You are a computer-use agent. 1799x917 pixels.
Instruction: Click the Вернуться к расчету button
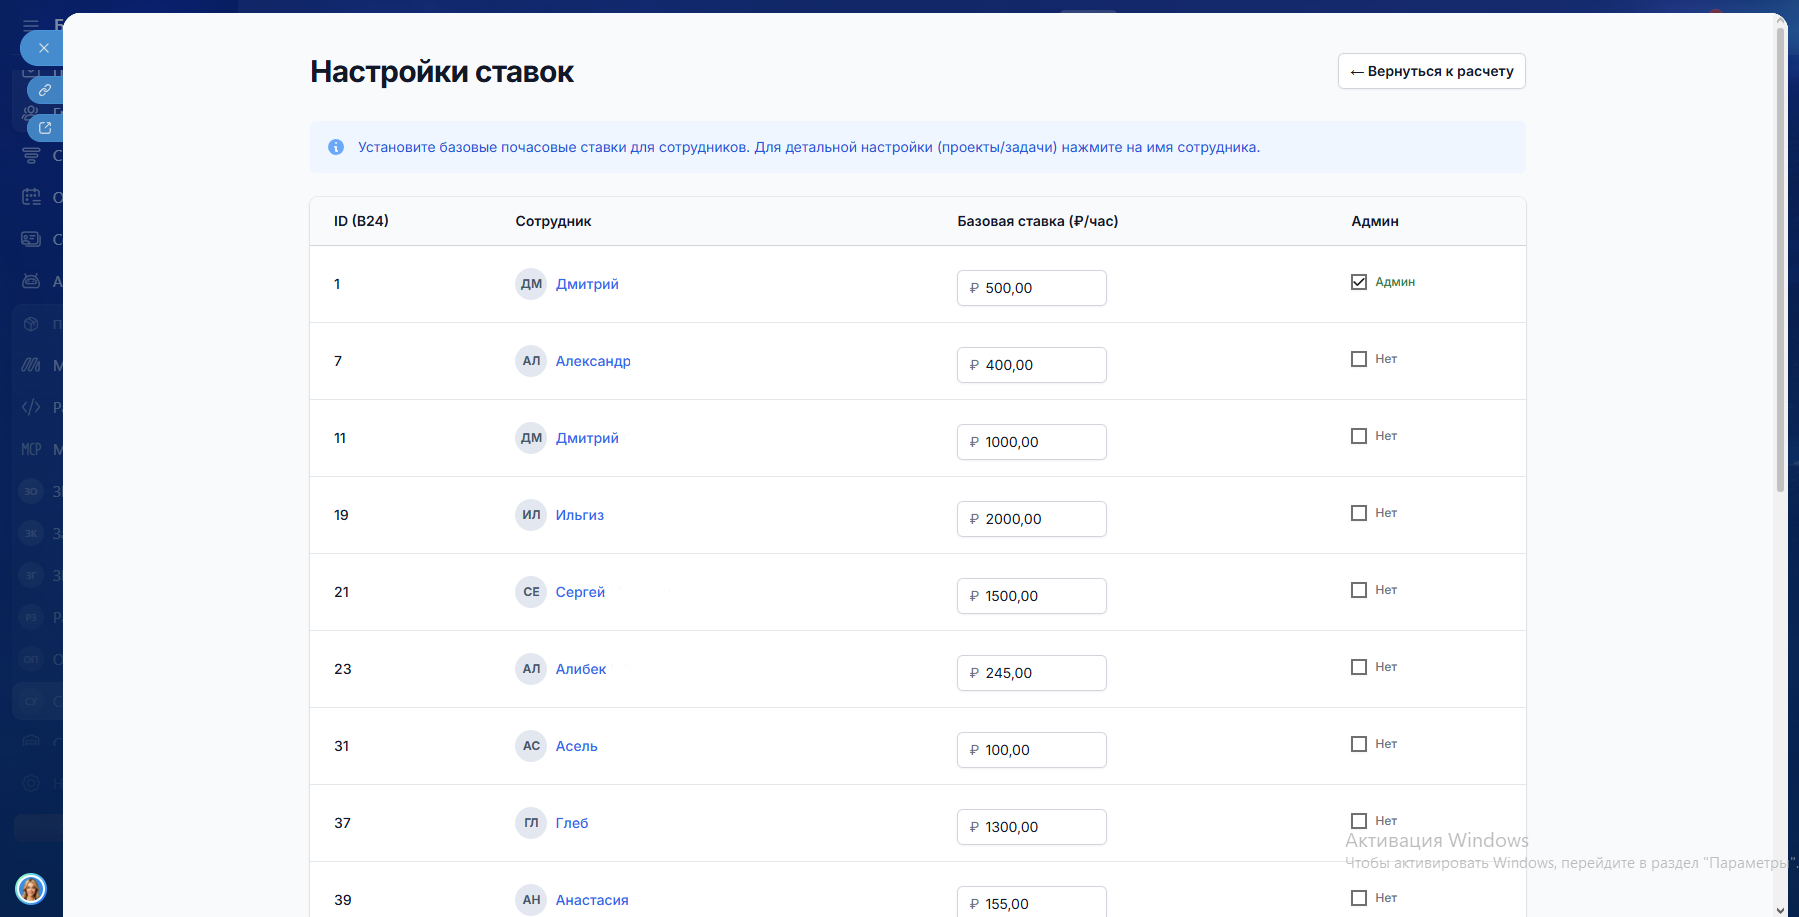pos(1431,71)
